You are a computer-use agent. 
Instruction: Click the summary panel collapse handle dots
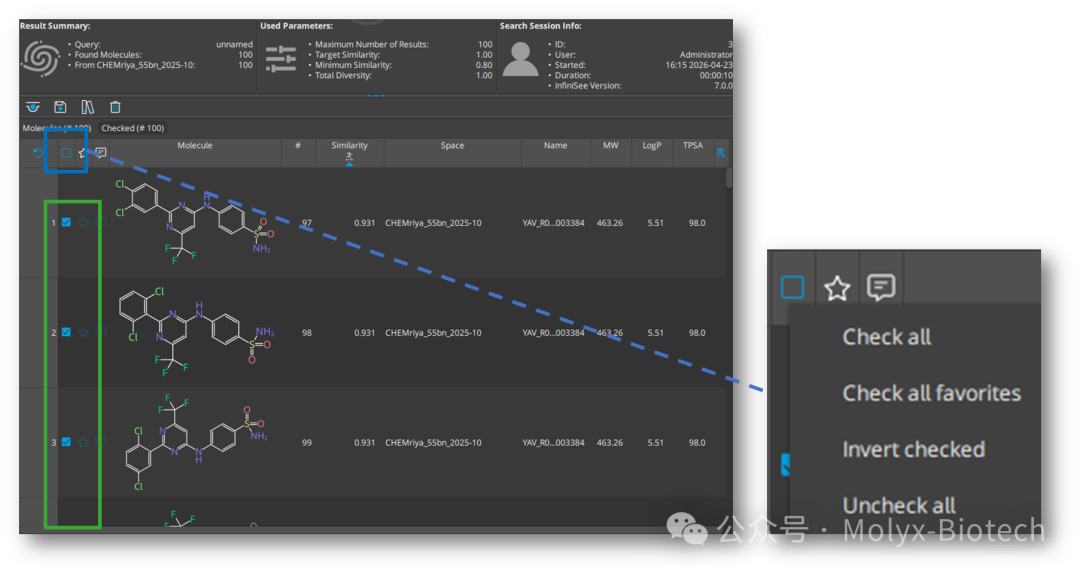pyautogui.click(x=375, y=95)
